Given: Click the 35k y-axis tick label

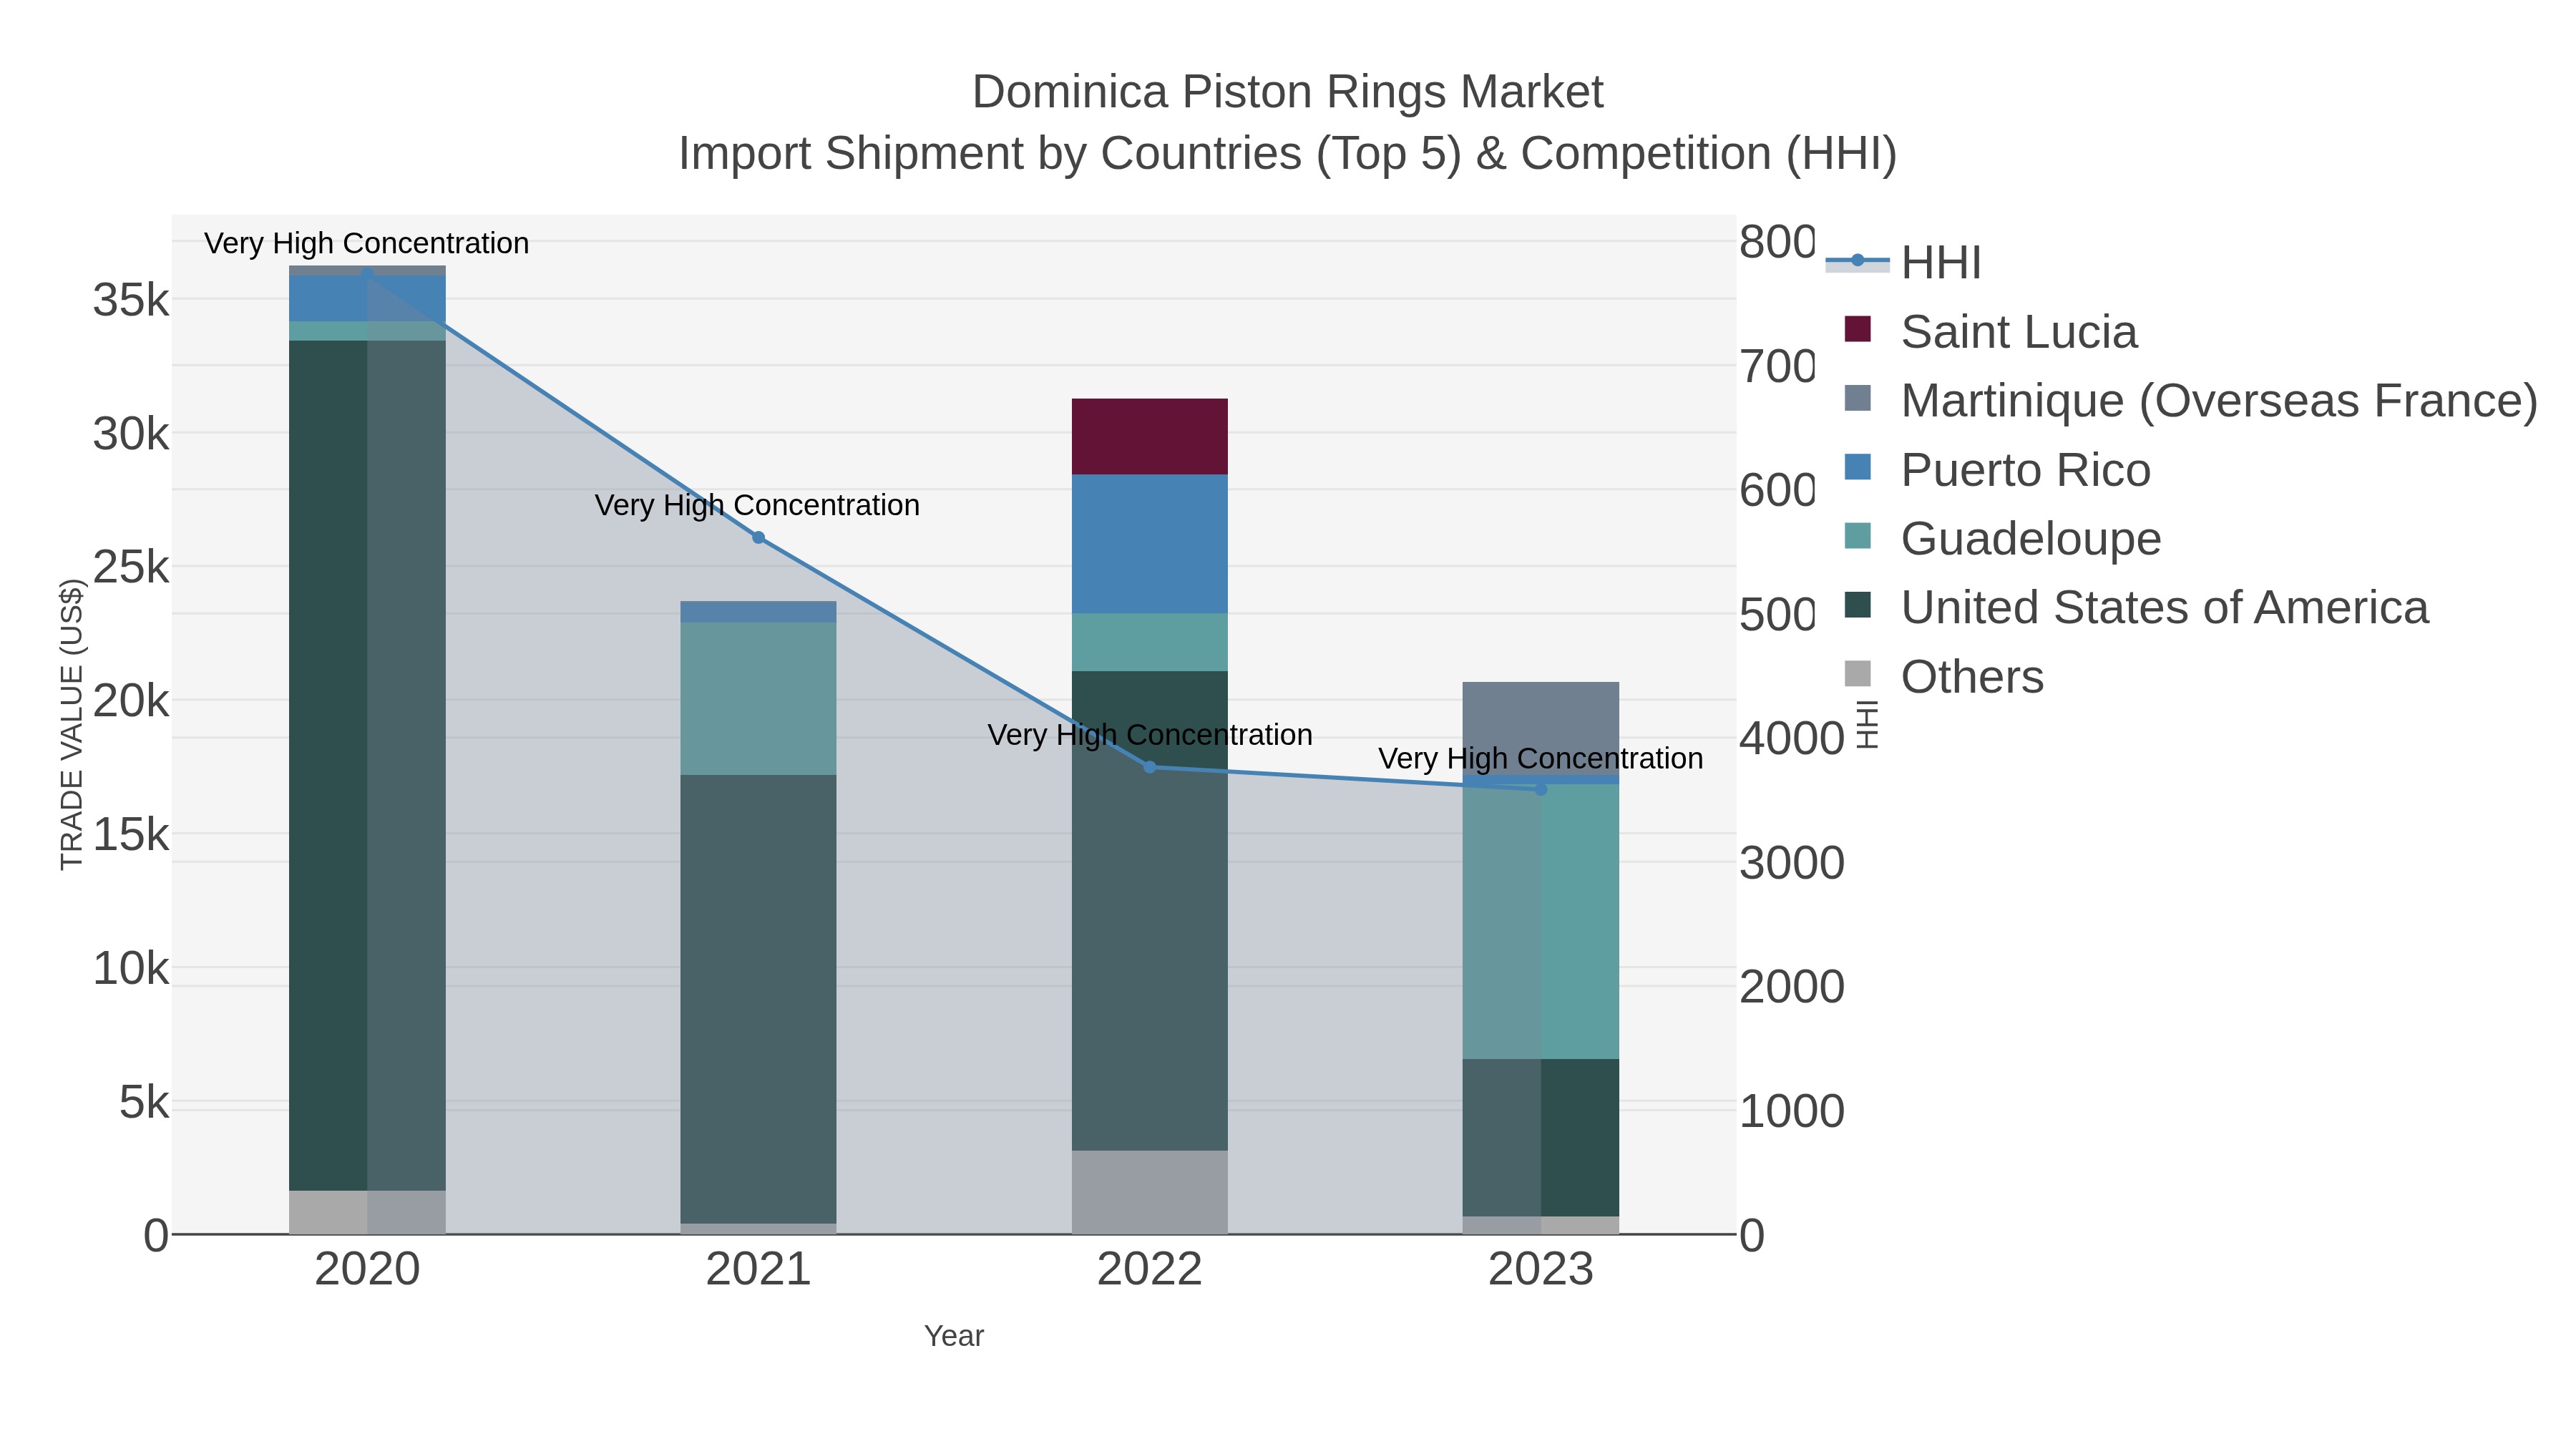Looking at the screenshot, I should 131,300.
